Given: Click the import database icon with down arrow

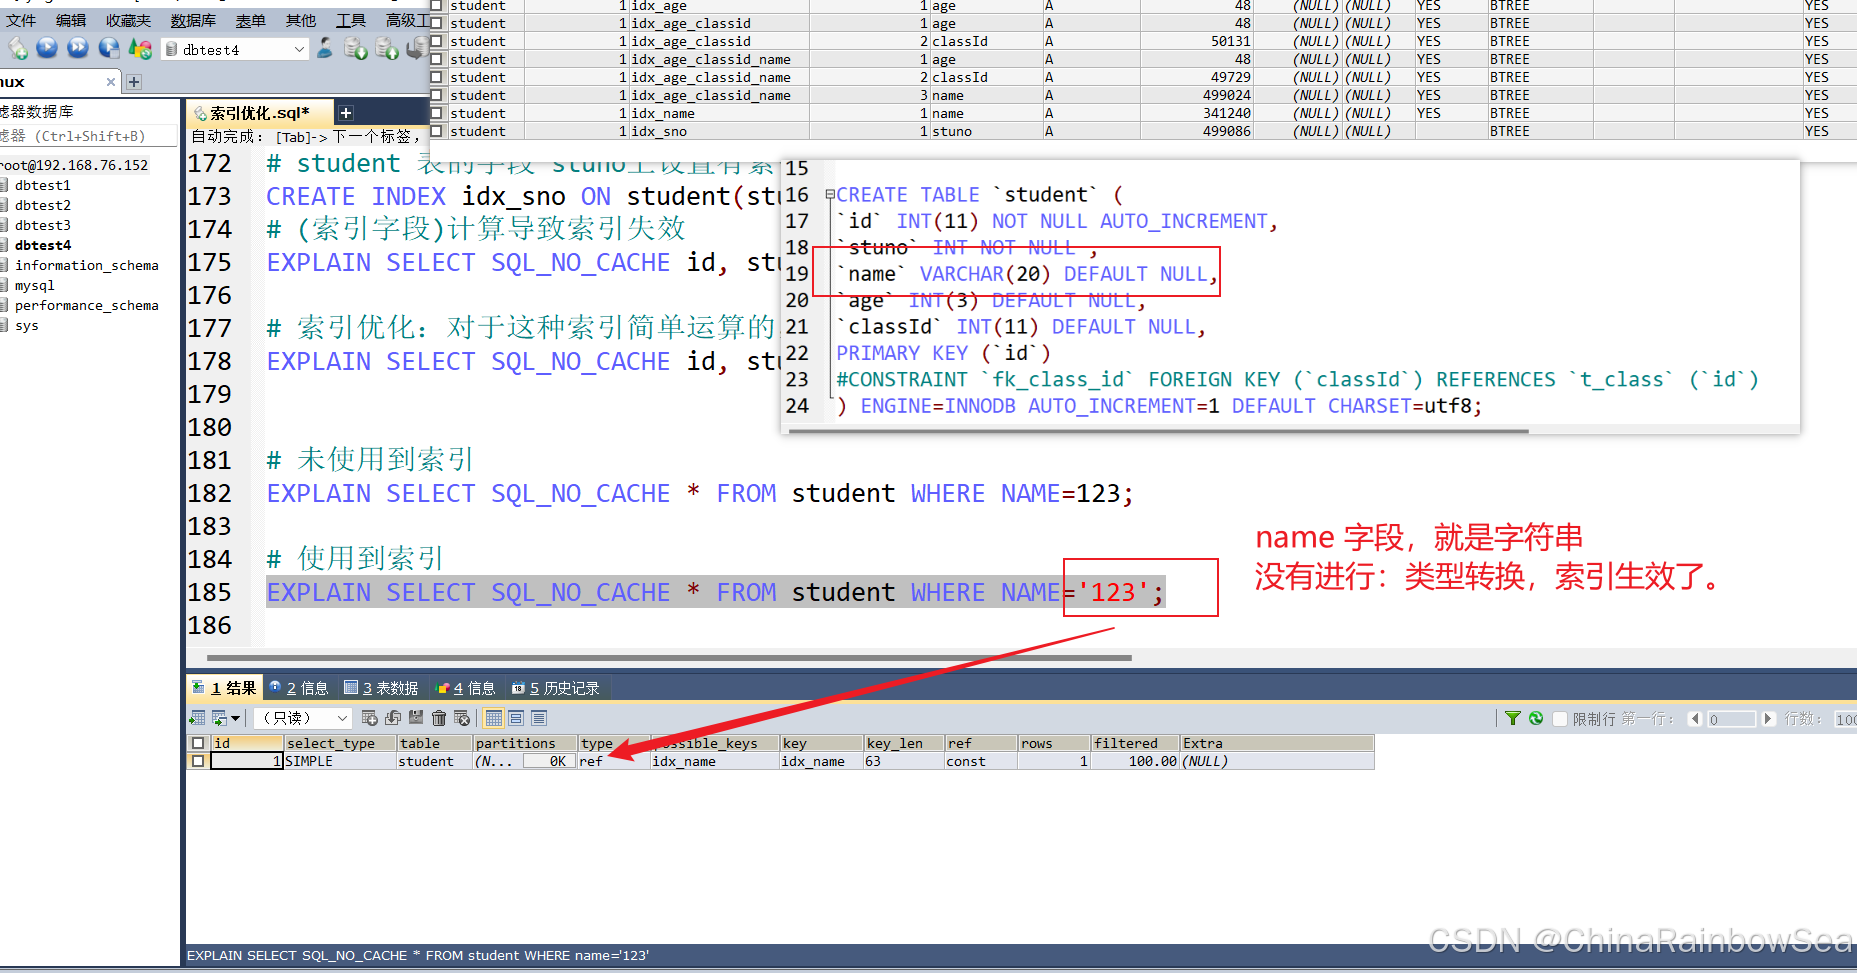Looking at the screenshot, I should tap(355, 48).
